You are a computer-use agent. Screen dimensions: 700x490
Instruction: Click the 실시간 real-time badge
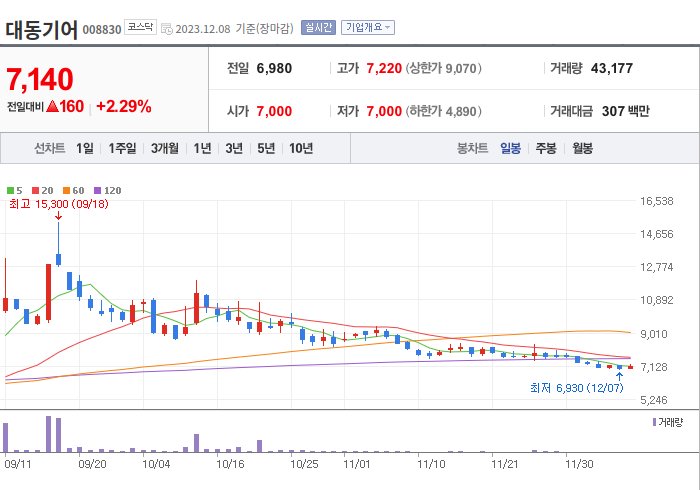(318, 28)
